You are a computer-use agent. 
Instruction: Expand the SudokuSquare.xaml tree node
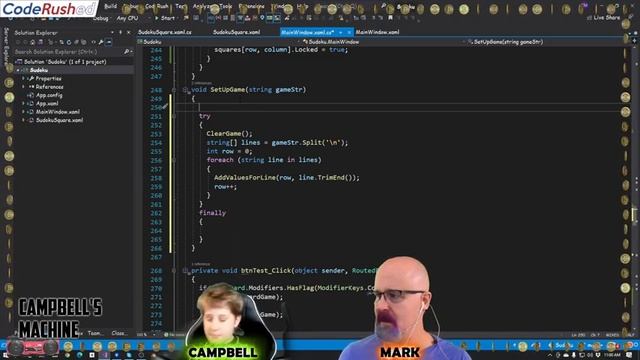[24, 120]
